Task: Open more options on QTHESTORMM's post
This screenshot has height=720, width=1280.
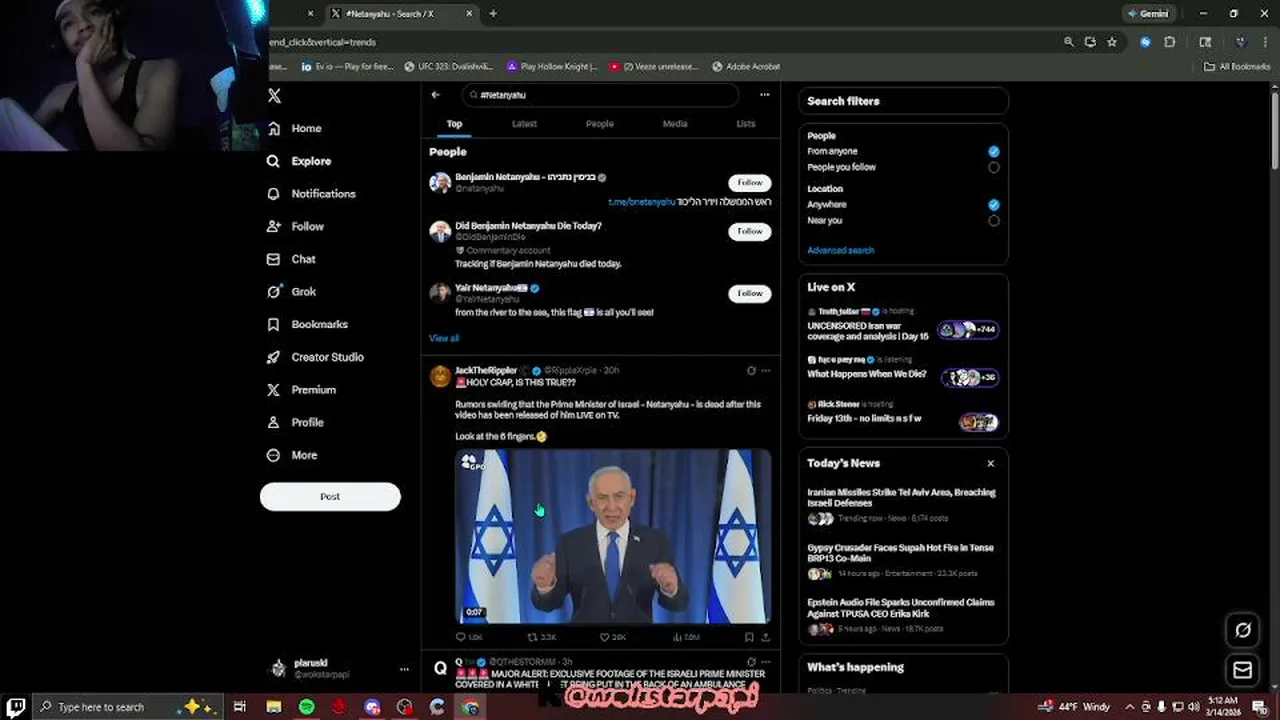Action: point(766,662)
